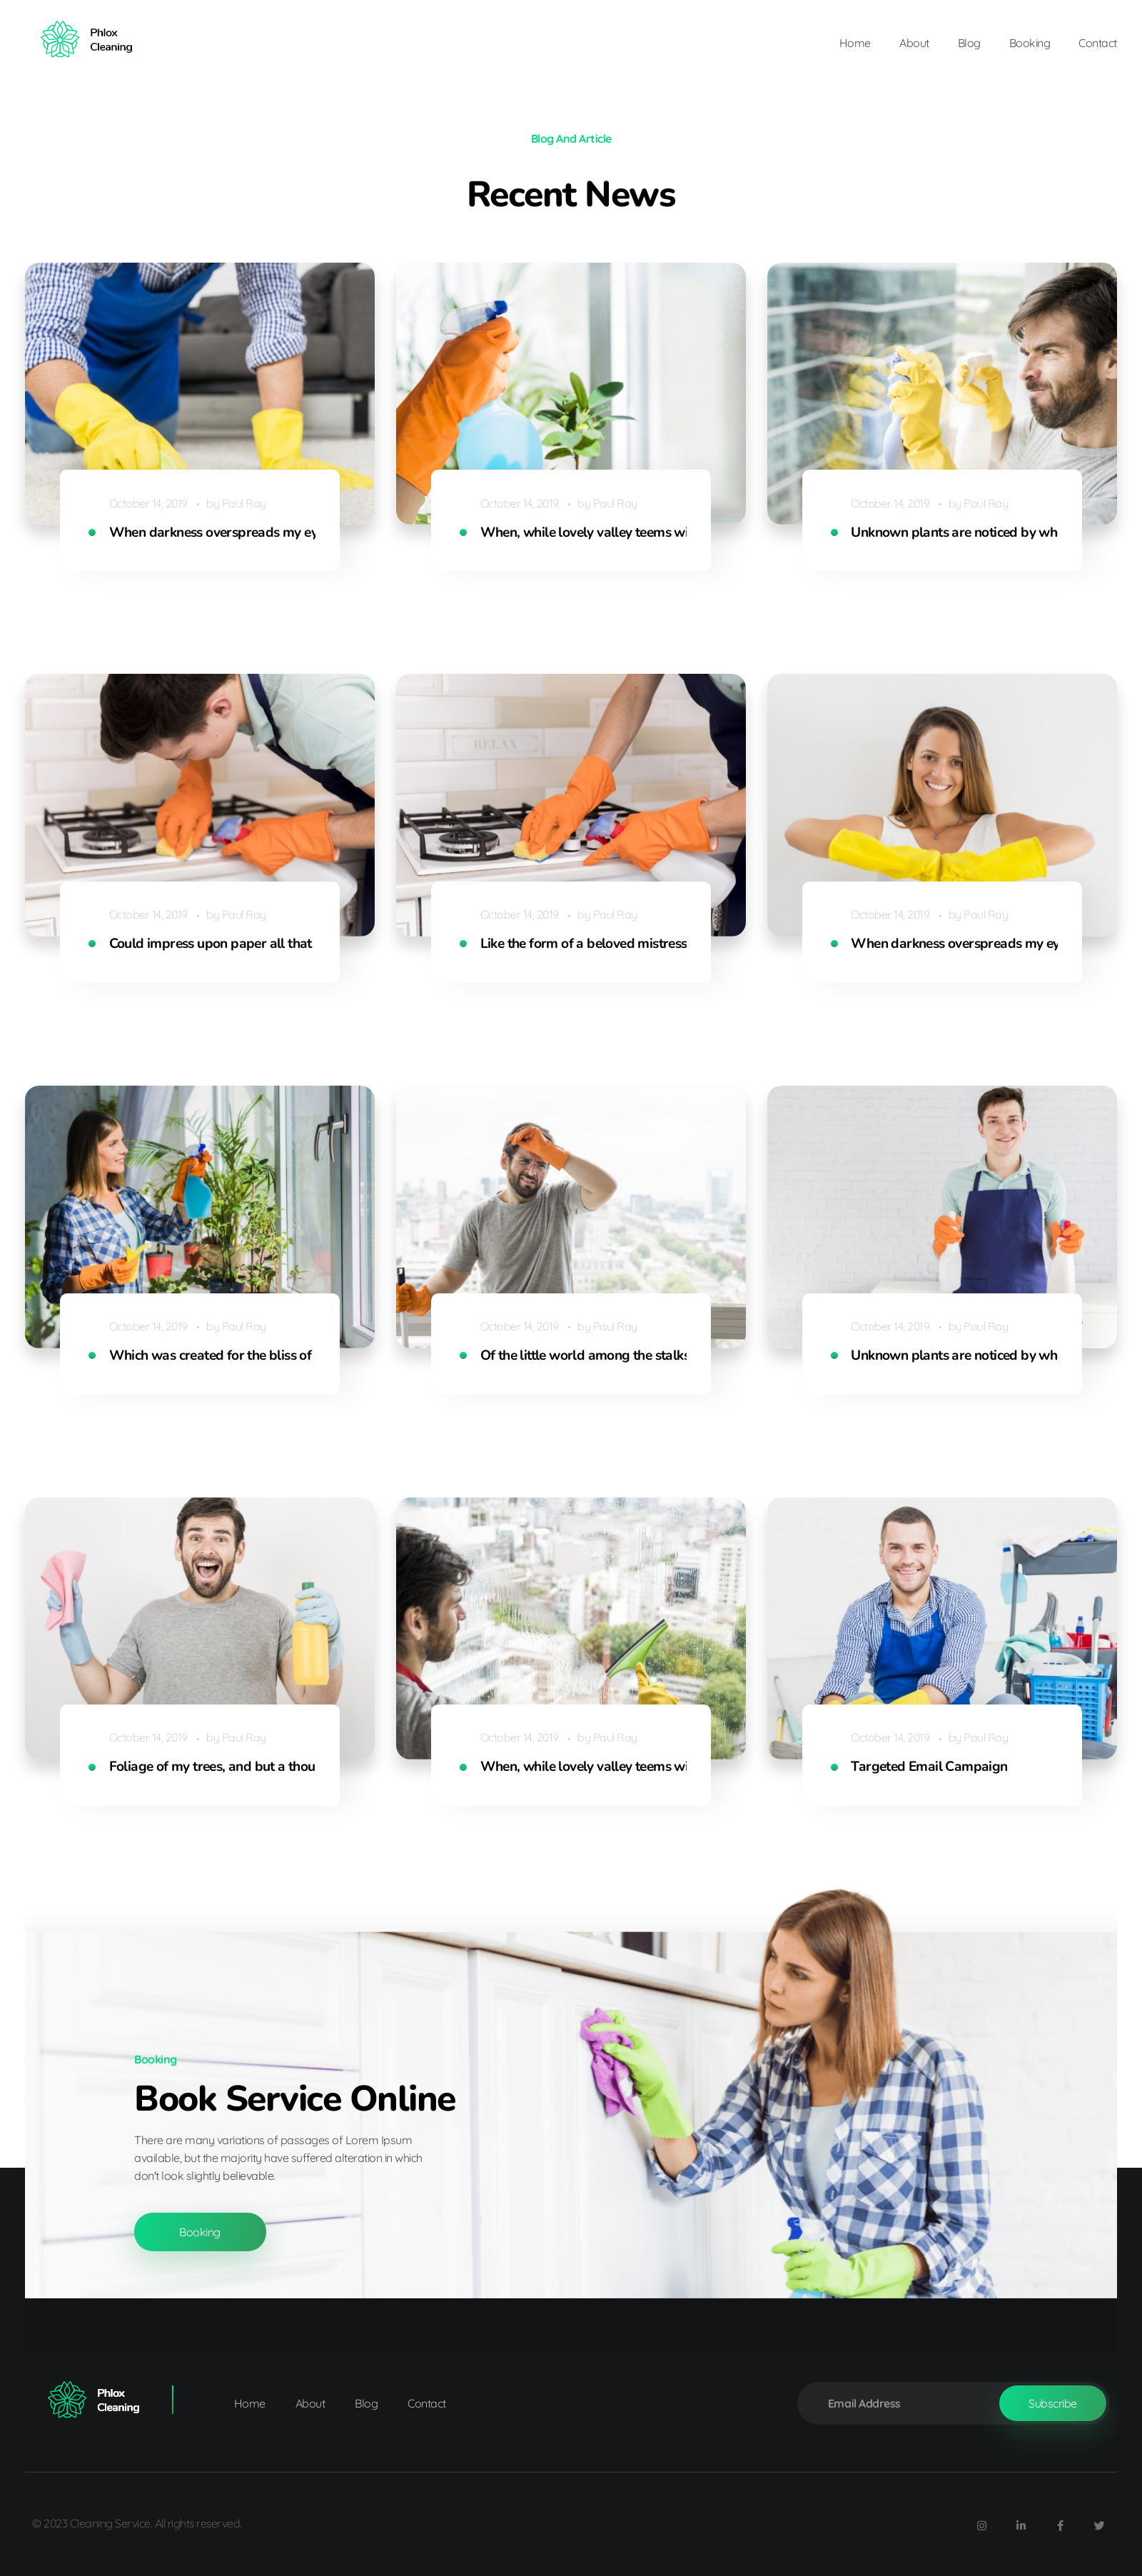Open the Instagram icon in footer
The height and width of the screenshot is (2576, 1142).
click(x=981, y=2525)
